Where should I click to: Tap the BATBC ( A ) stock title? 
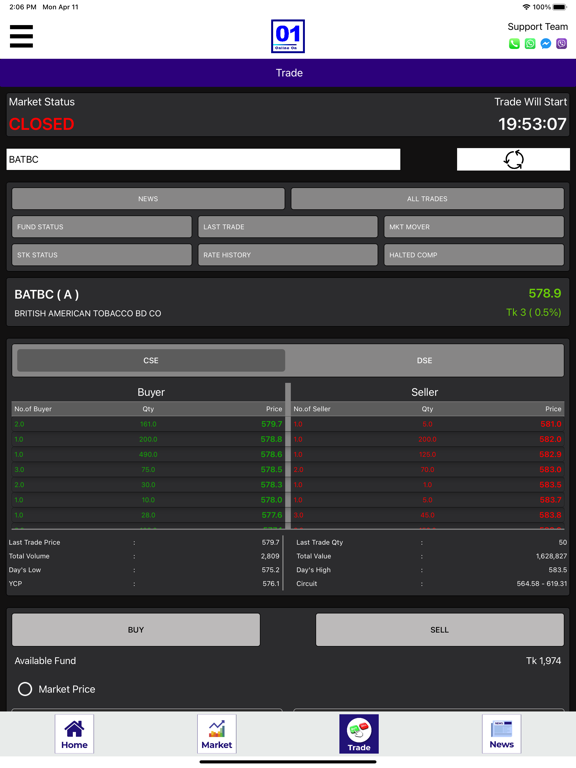(47, 294)
